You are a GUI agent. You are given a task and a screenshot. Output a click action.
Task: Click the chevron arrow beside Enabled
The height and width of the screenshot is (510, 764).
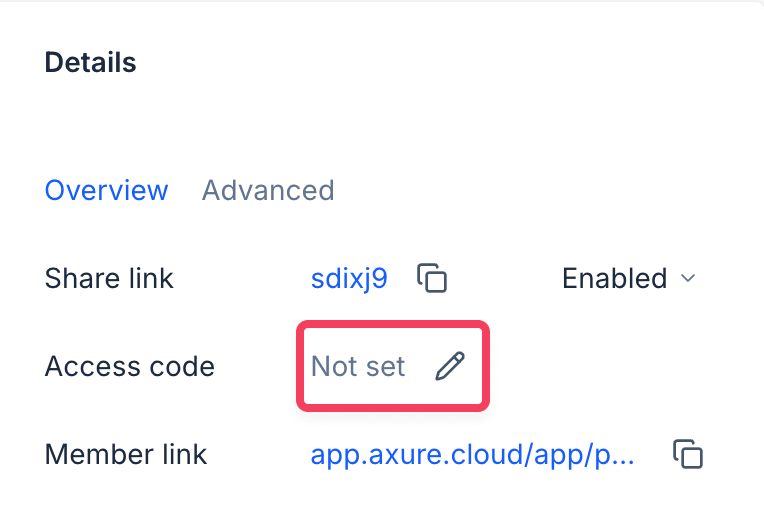688,278
